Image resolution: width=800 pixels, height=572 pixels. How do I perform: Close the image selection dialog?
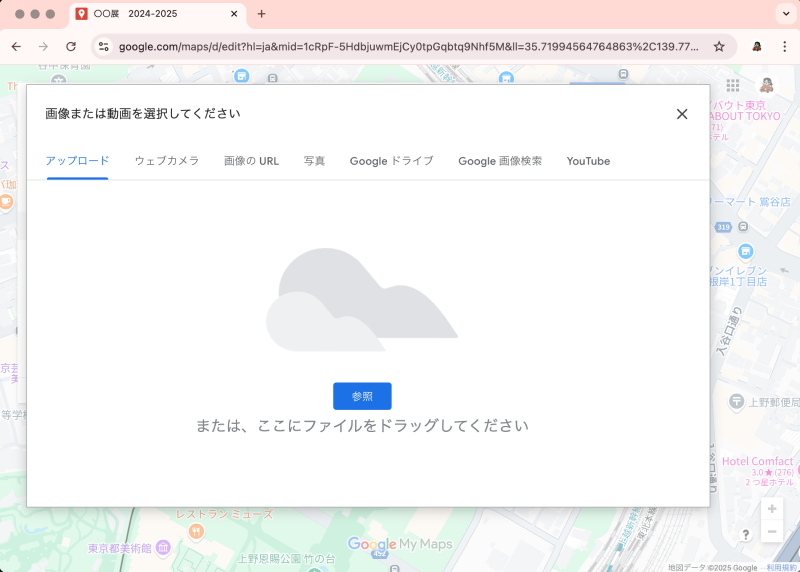682,114
